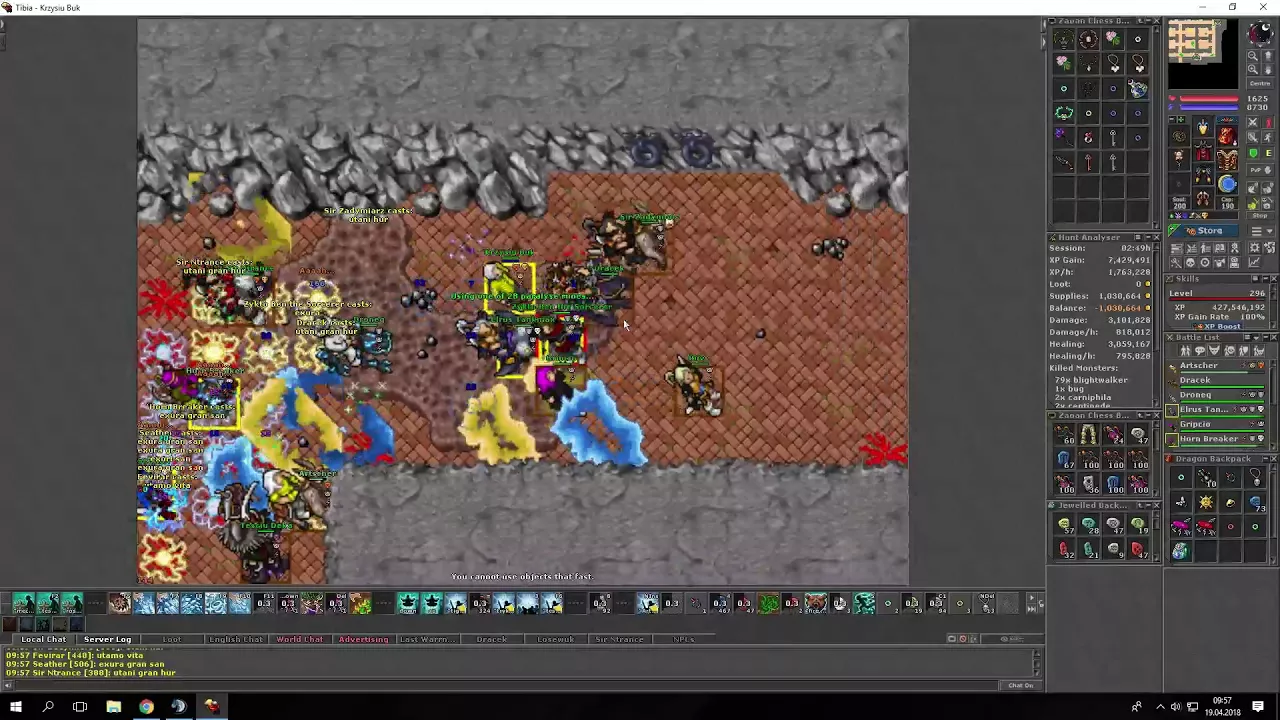Image resolution: width=1280 pixels, height=720 pixels.
Task: Zoom in the minimap with lower magnifier
Action: coord(1253,69)
